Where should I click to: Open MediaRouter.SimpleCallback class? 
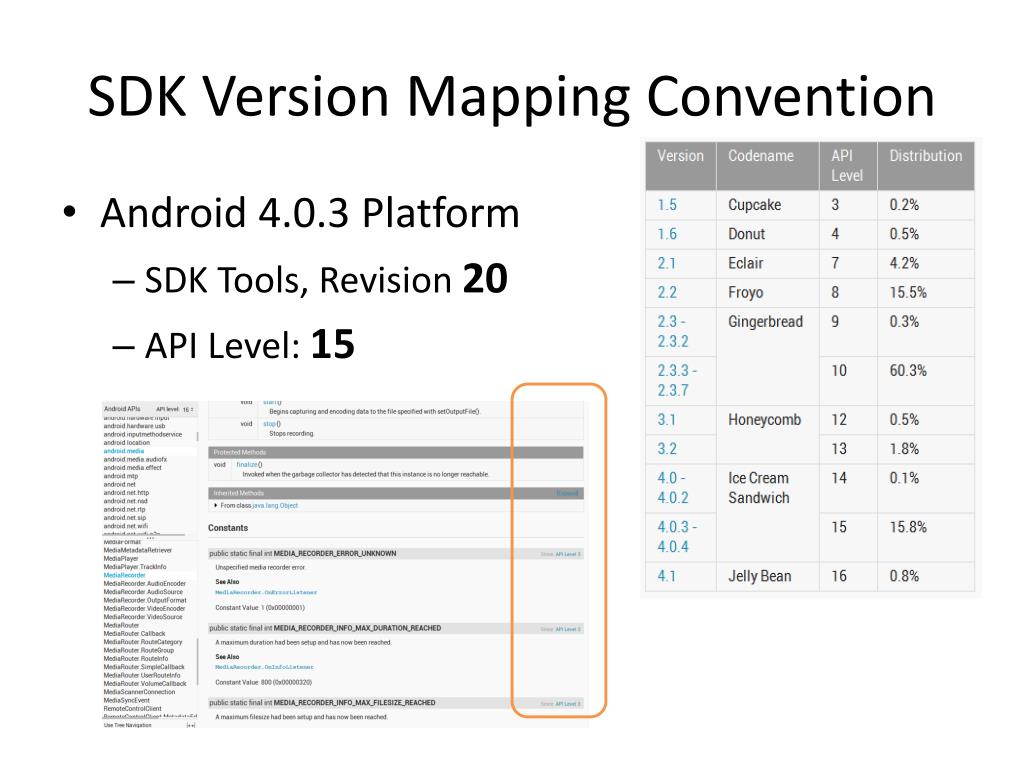(144, 667)
